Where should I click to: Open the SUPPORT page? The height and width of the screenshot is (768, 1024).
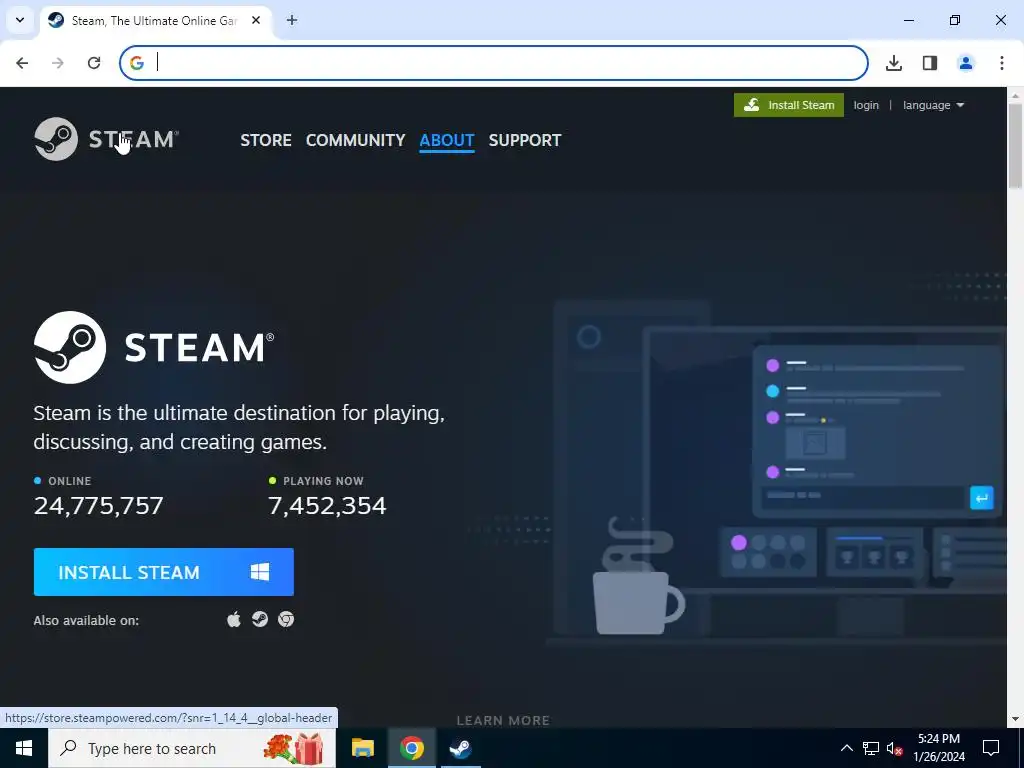click(x=525, y=140)
